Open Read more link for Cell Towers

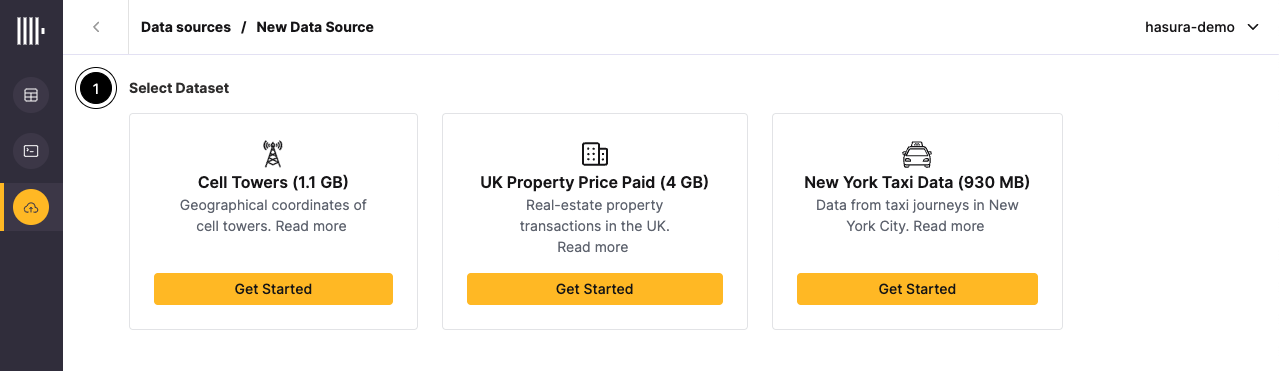[311, 226]
